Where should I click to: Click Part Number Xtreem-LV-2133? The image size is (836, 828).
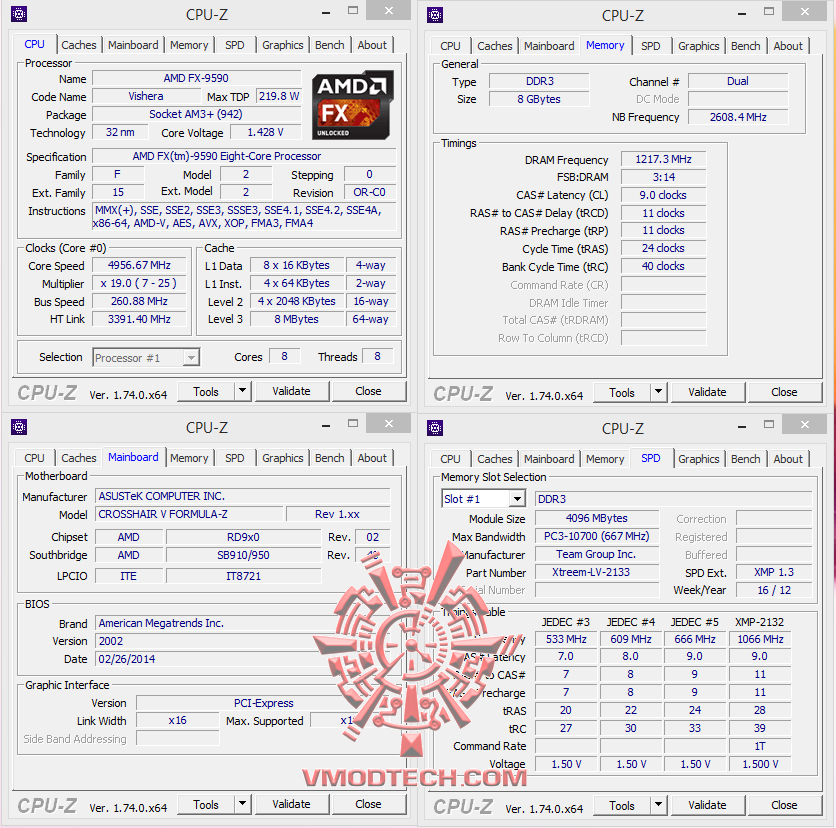[597, 572]
